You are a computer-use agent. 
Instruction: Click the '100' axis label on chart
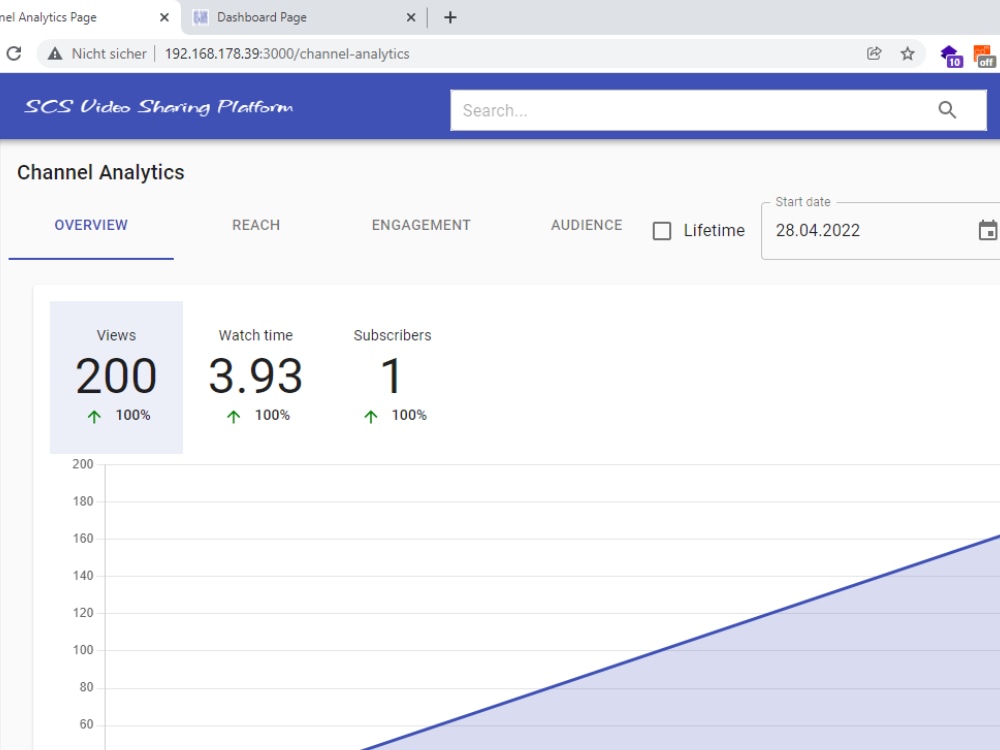(83, 650)
